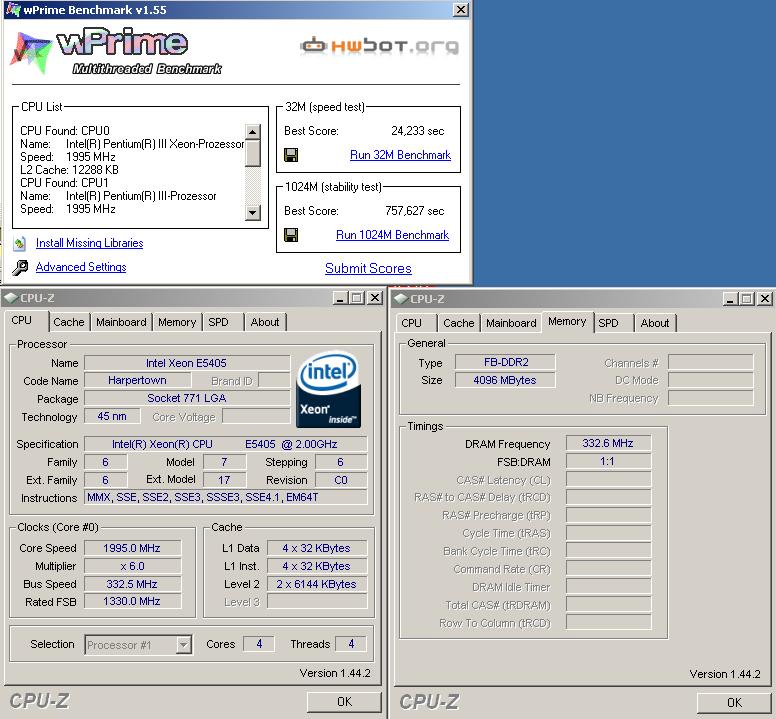Image resolution: width=776 pixels, height=719 pixels.
Task: Click the wPrime logo icon
Action: click(x=30, y=52)
